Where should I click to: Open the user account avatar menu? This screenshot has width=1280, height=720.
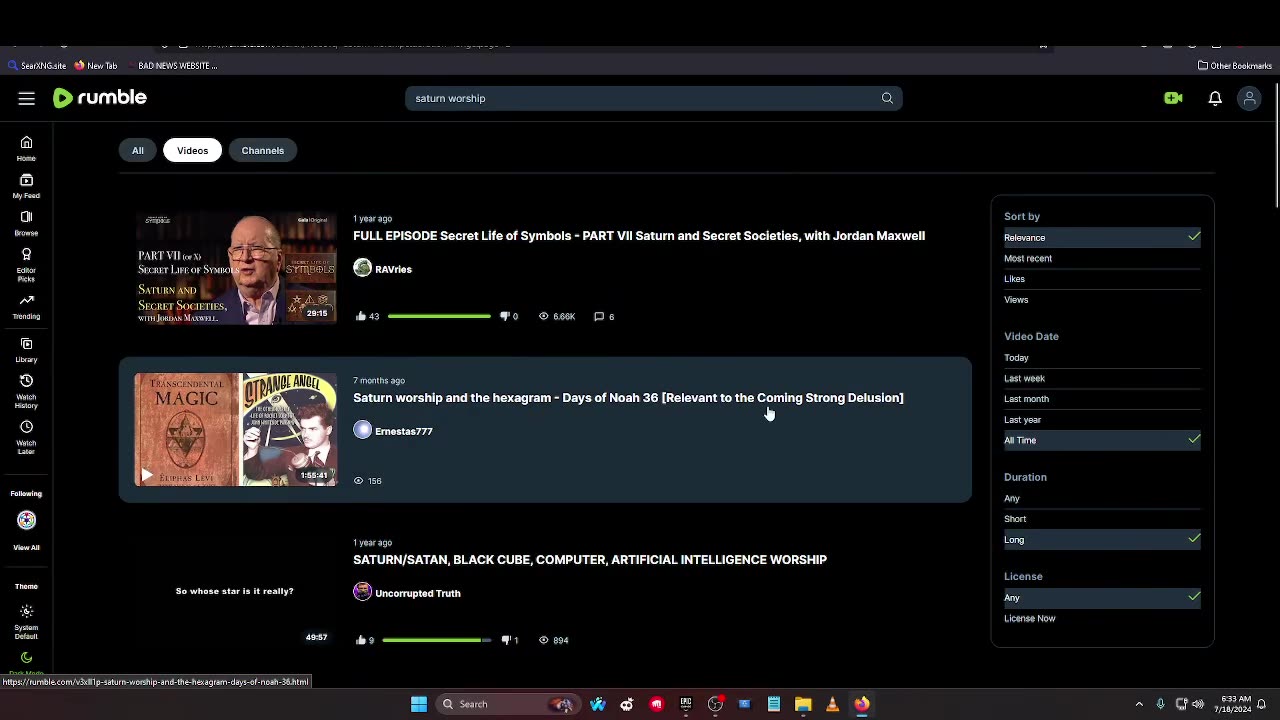(1249, 98)
